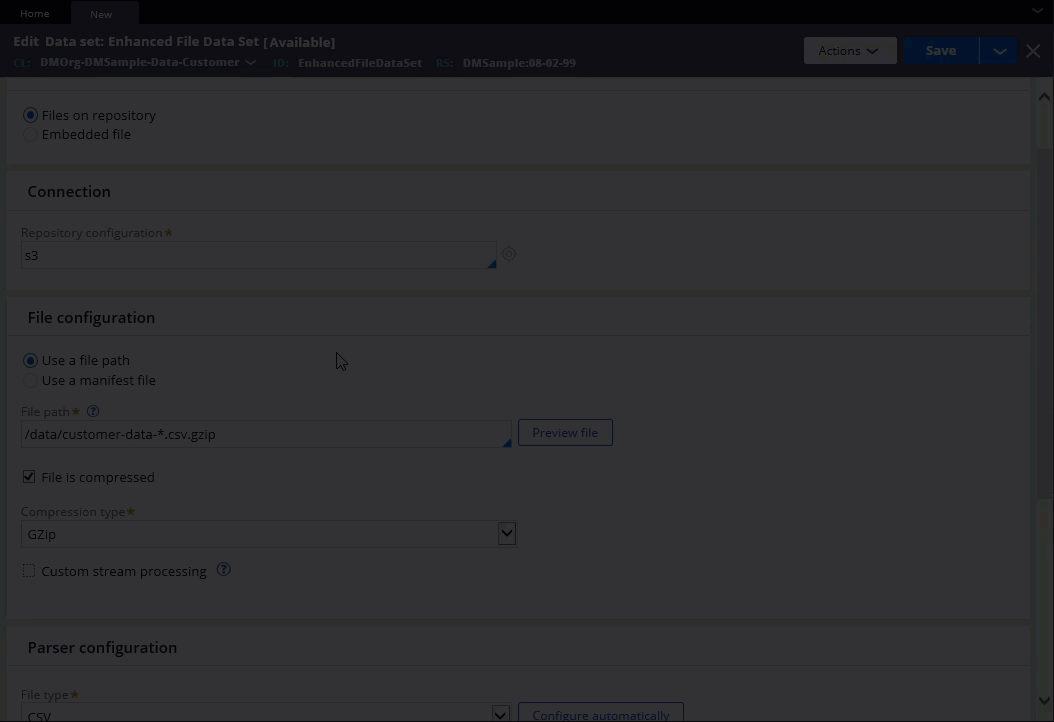Open the Repository configuration target icon
The image size is (1054, 722).
click(x=509, y=254)
